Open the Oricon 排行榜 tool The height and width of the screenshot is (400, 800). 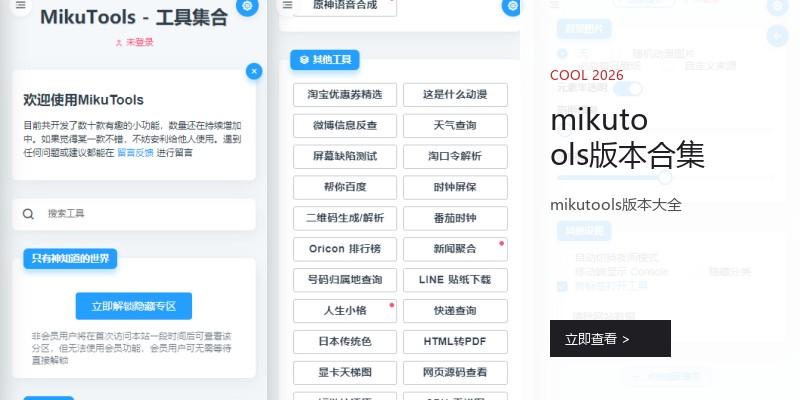pyautogui.click(x=345, y=249)
